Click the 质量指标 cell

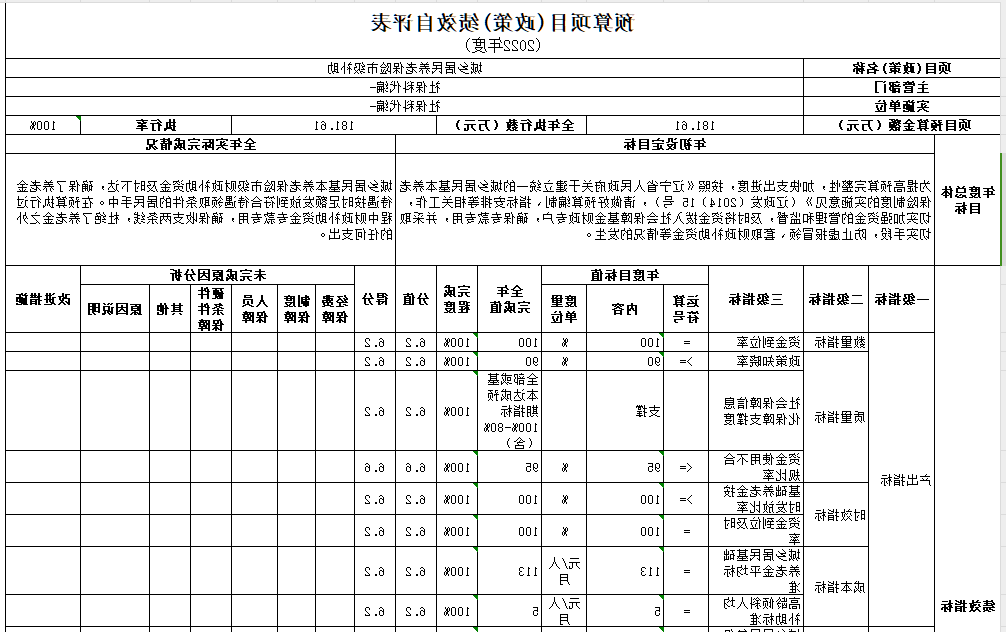(836, 417)
